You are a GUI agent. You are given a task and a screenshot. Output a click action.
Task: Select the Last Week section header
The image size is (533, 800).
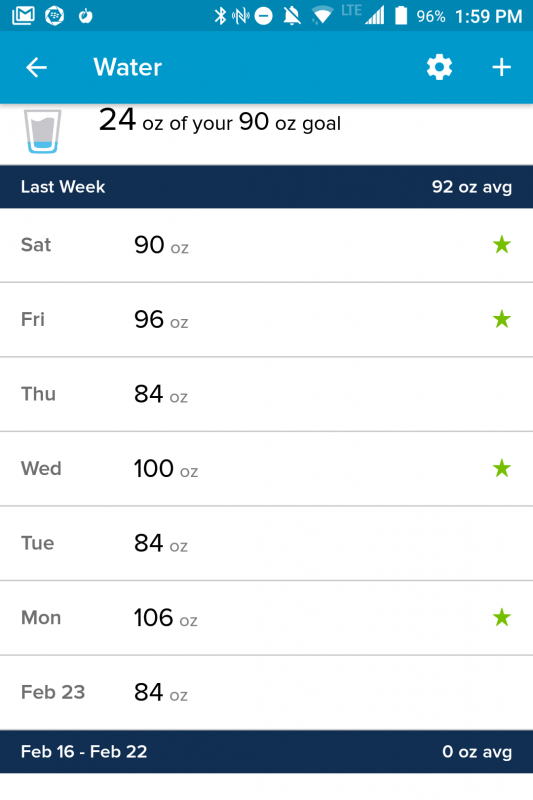coord(266,187)
